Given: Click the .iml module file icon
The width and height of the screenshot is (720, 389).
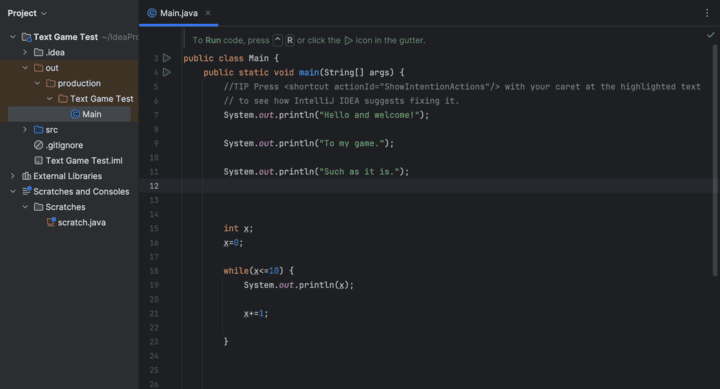Looking at the screenshot, I should click(x=39, y=160).
